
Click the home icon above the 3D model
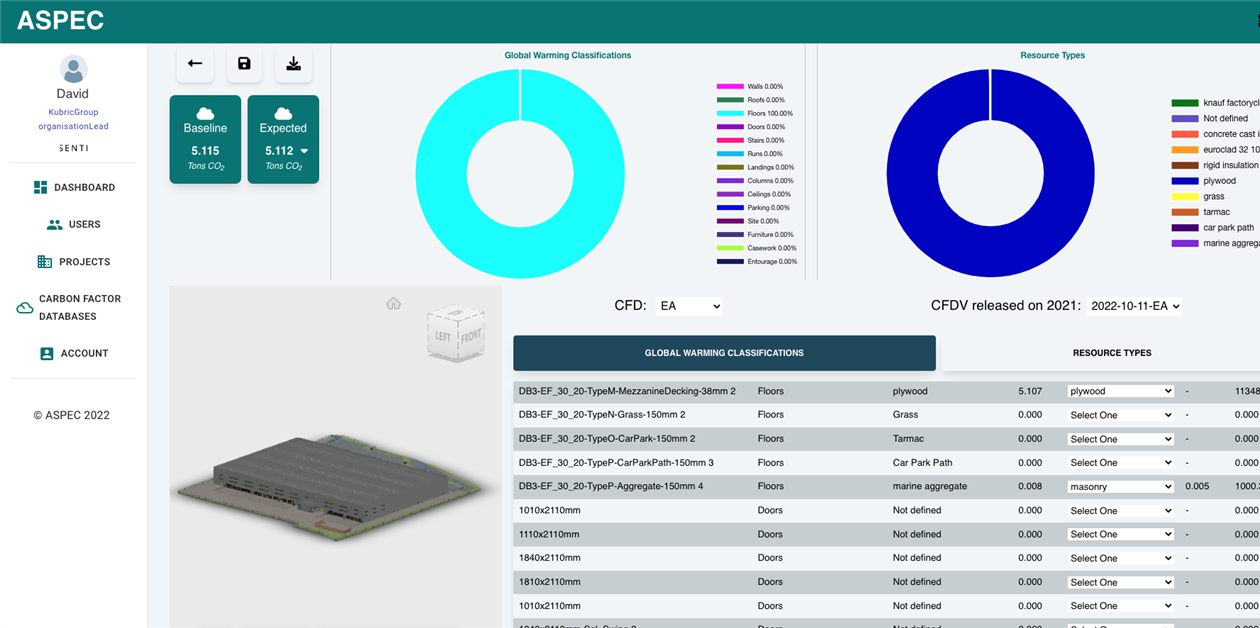tap(393, 303)
